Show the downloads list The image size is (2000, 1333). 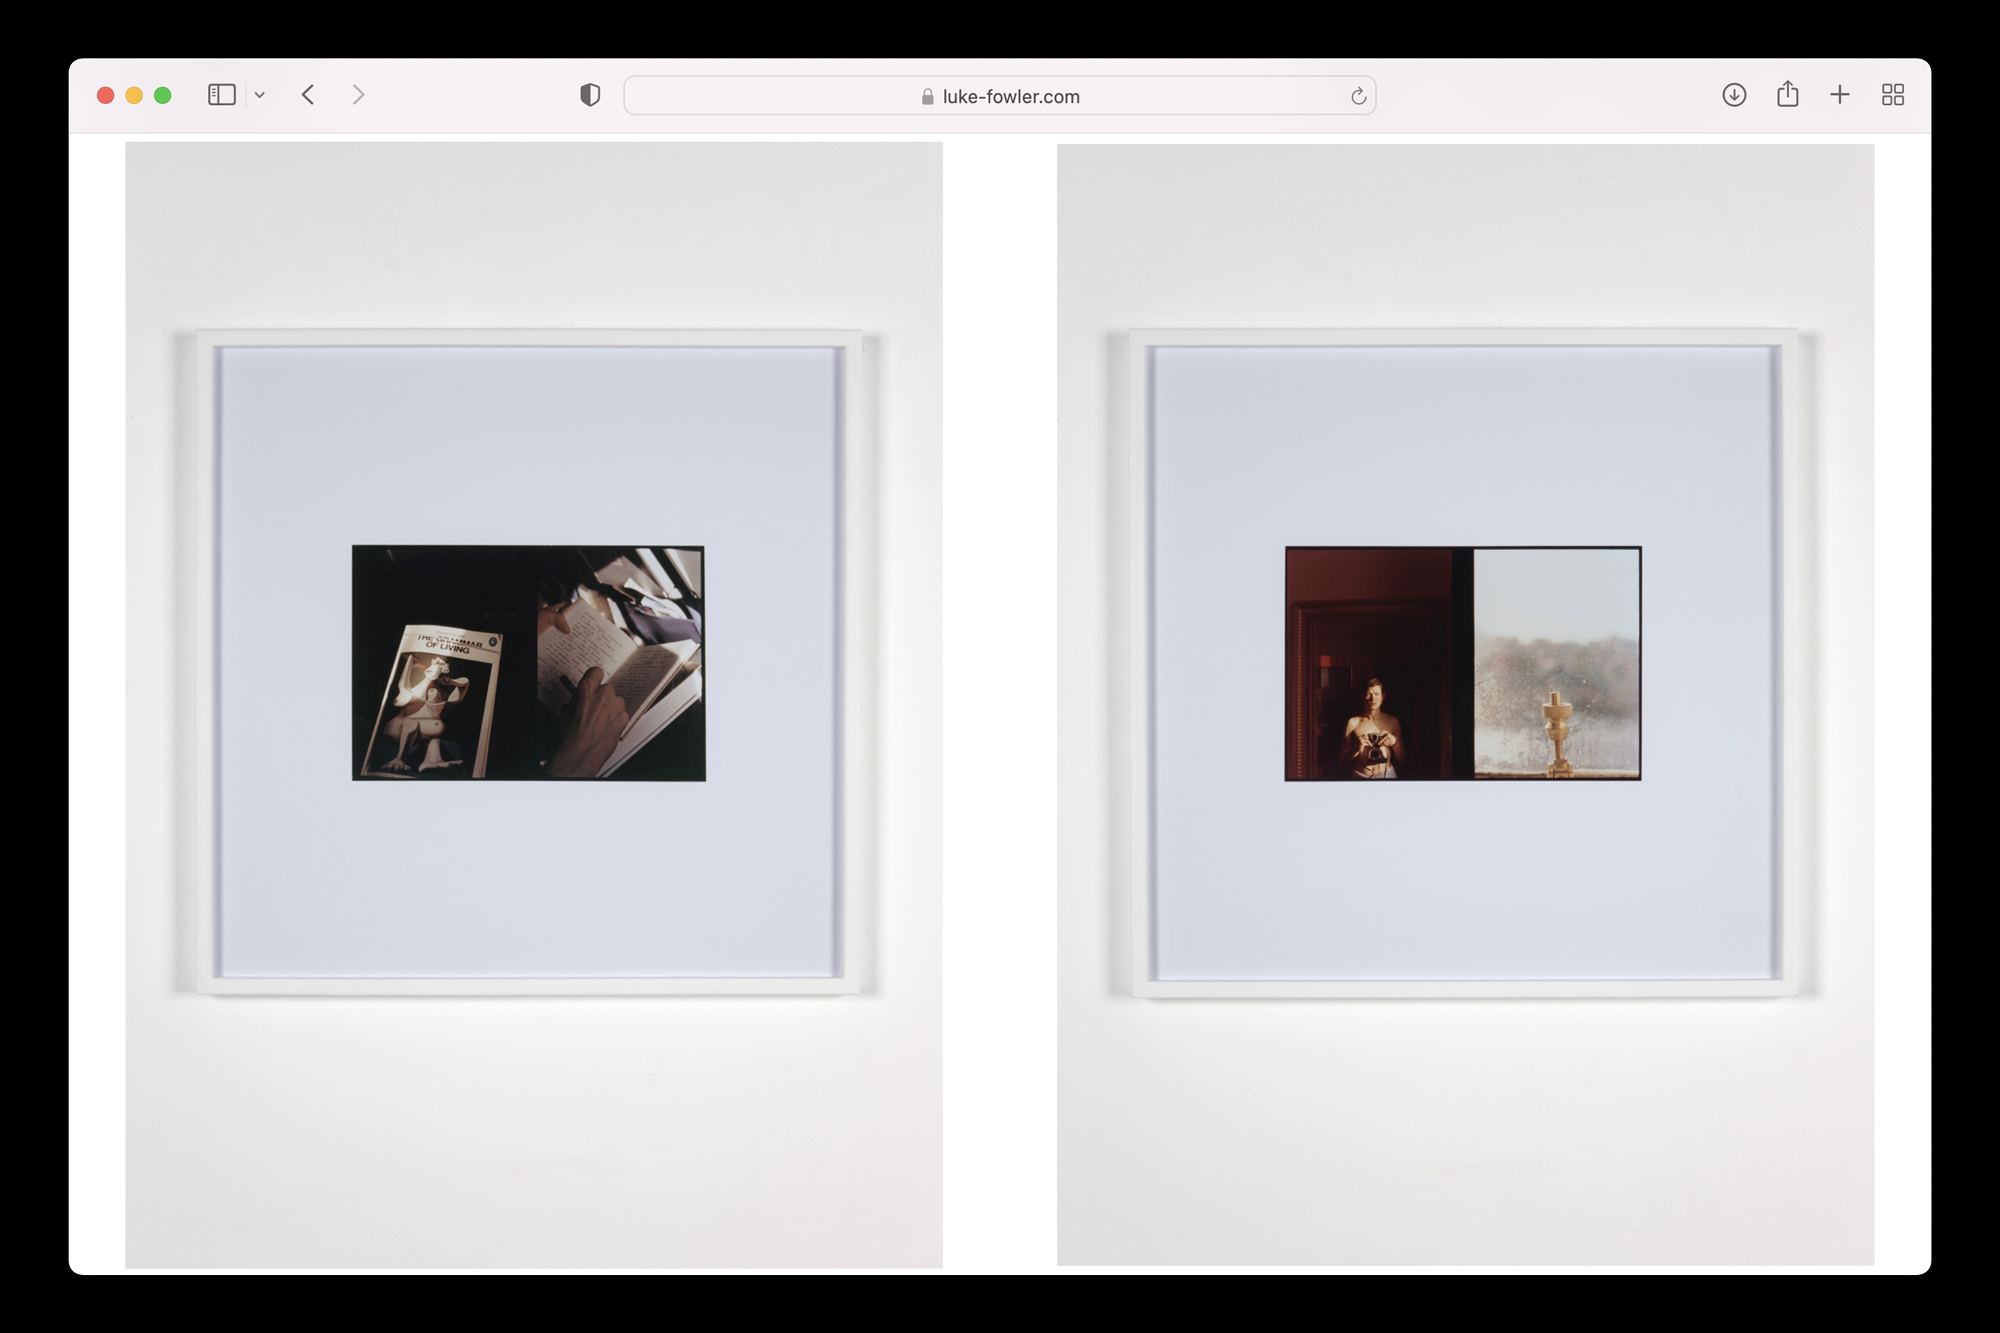pyautogui.click(x=1734, y=95)
